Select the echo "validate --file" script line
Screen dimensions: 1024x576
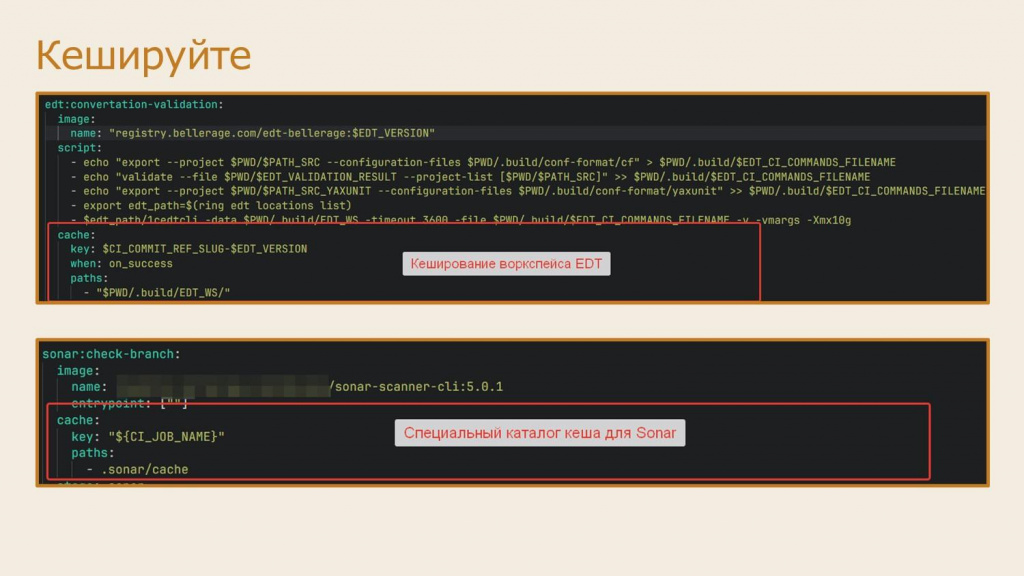(x=470, y=177)
